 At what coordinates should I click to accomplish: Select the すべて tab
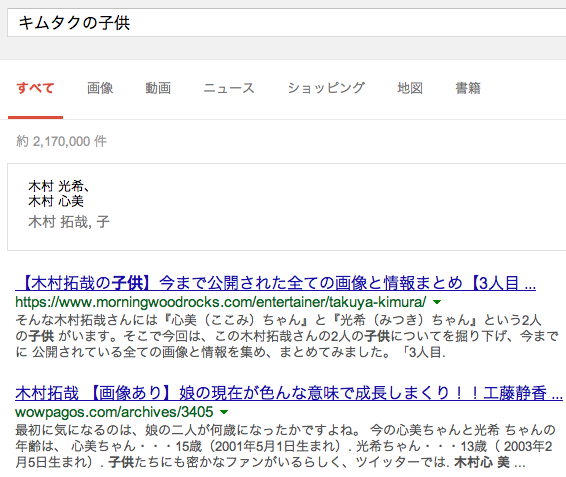[35, 88]
